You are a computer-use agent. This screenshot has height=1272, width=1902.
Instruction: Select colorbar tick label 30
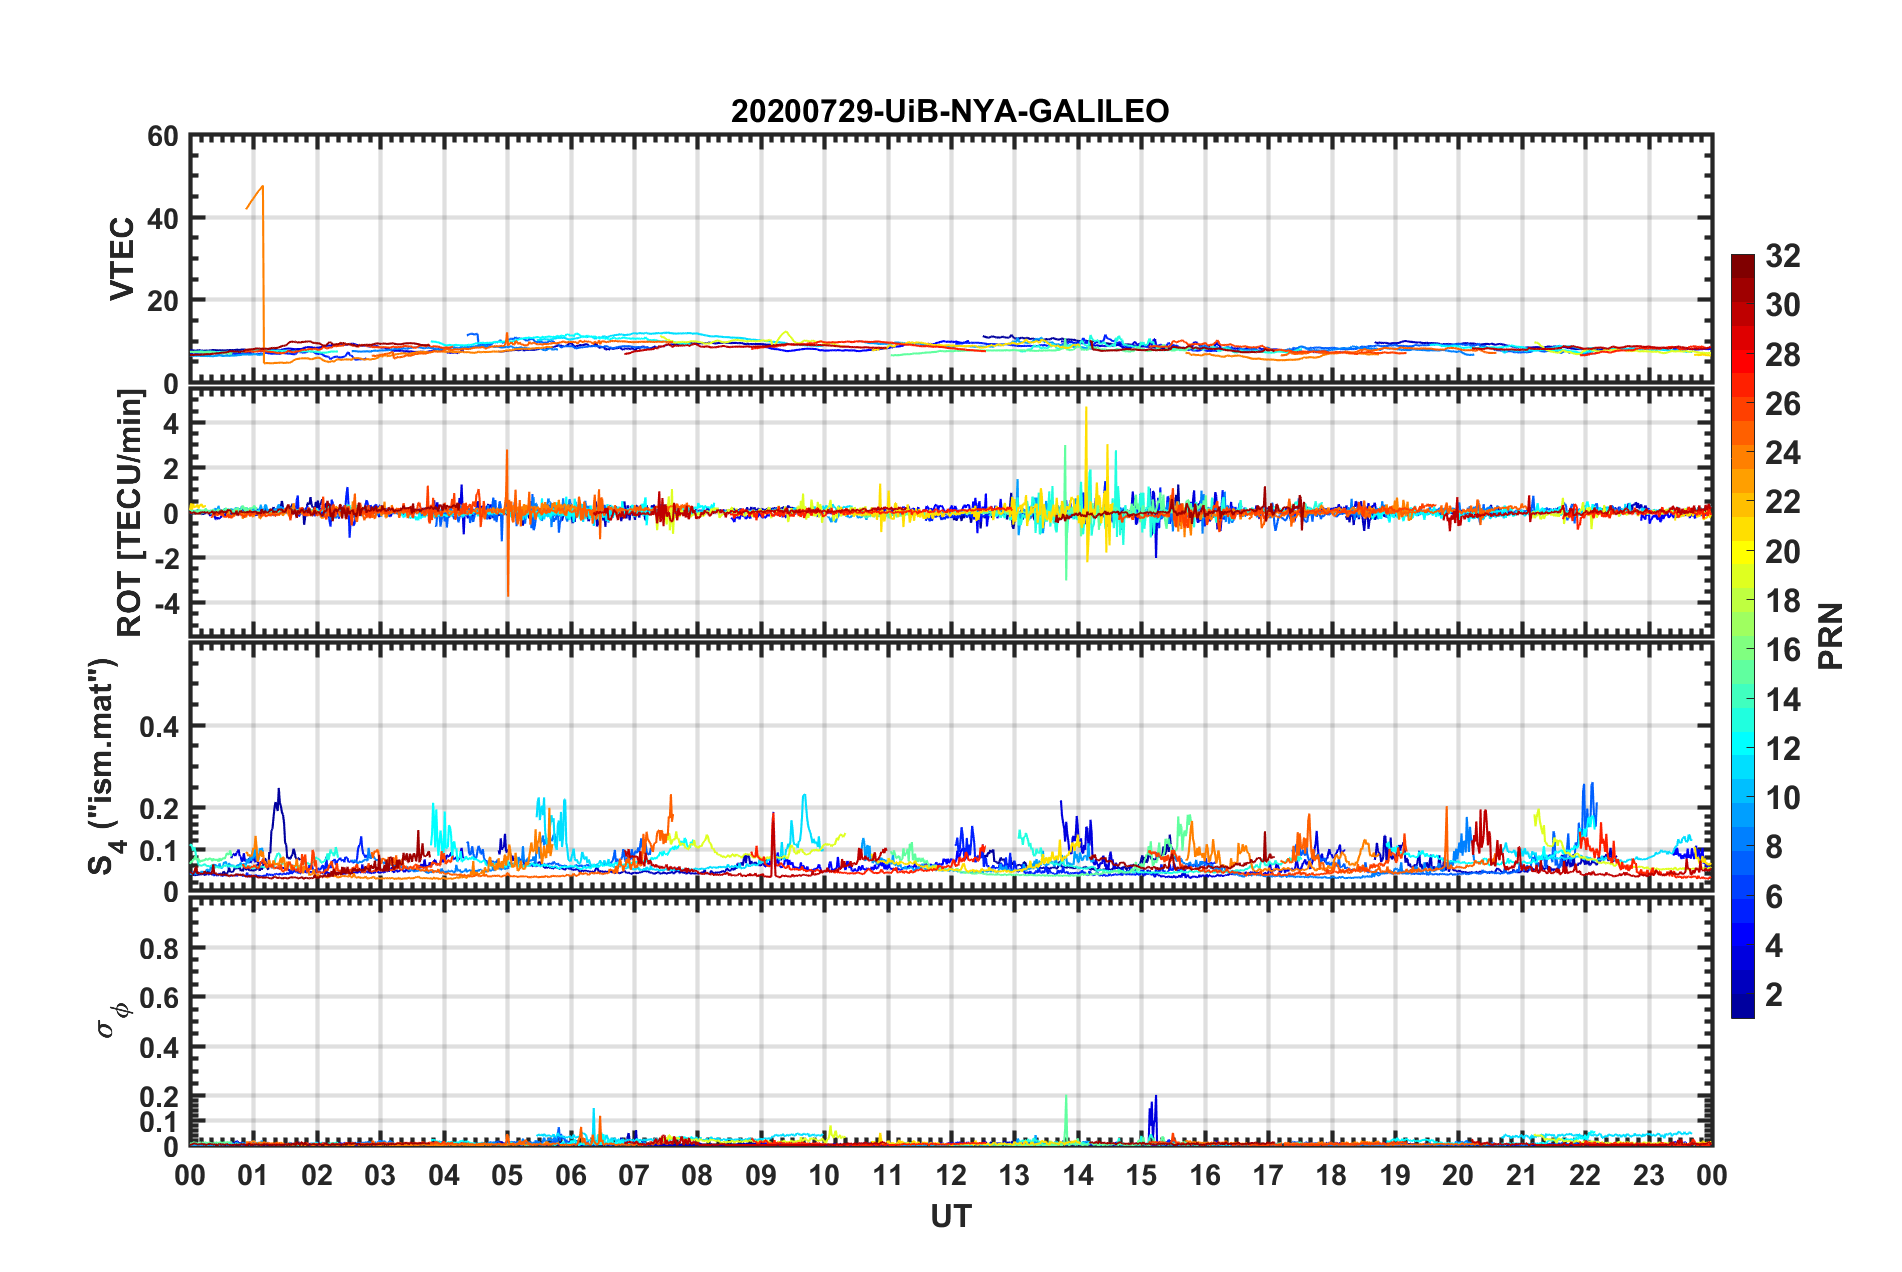pyautogui.click(x=1782, y=305)
